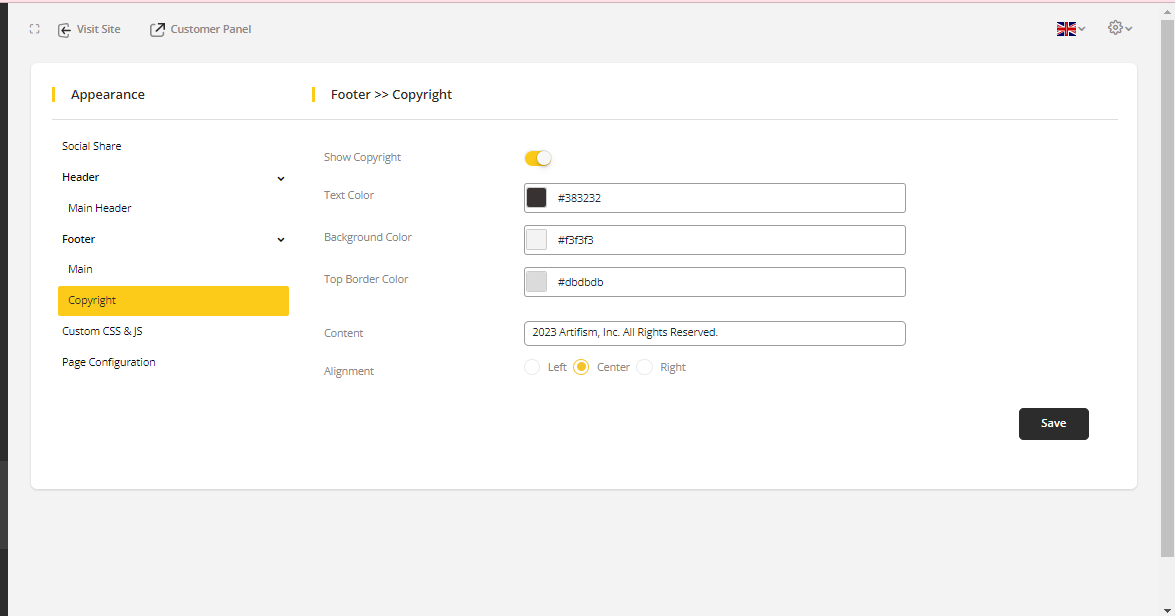
Task: Select the Right alignment radio button
Action: coord(645,367)
